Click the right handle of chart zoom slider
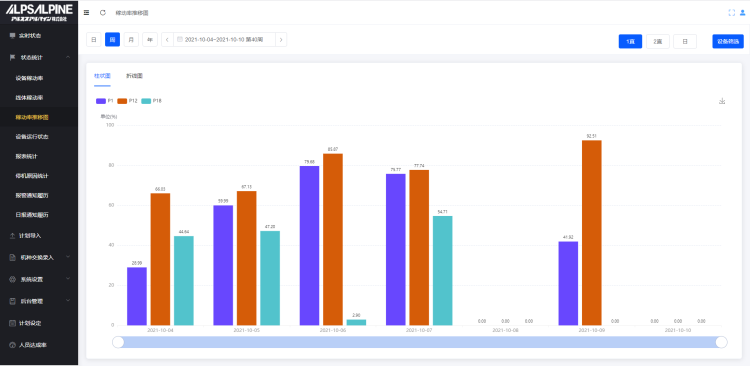Screen dimensions: 750x366 click(721, 342)
